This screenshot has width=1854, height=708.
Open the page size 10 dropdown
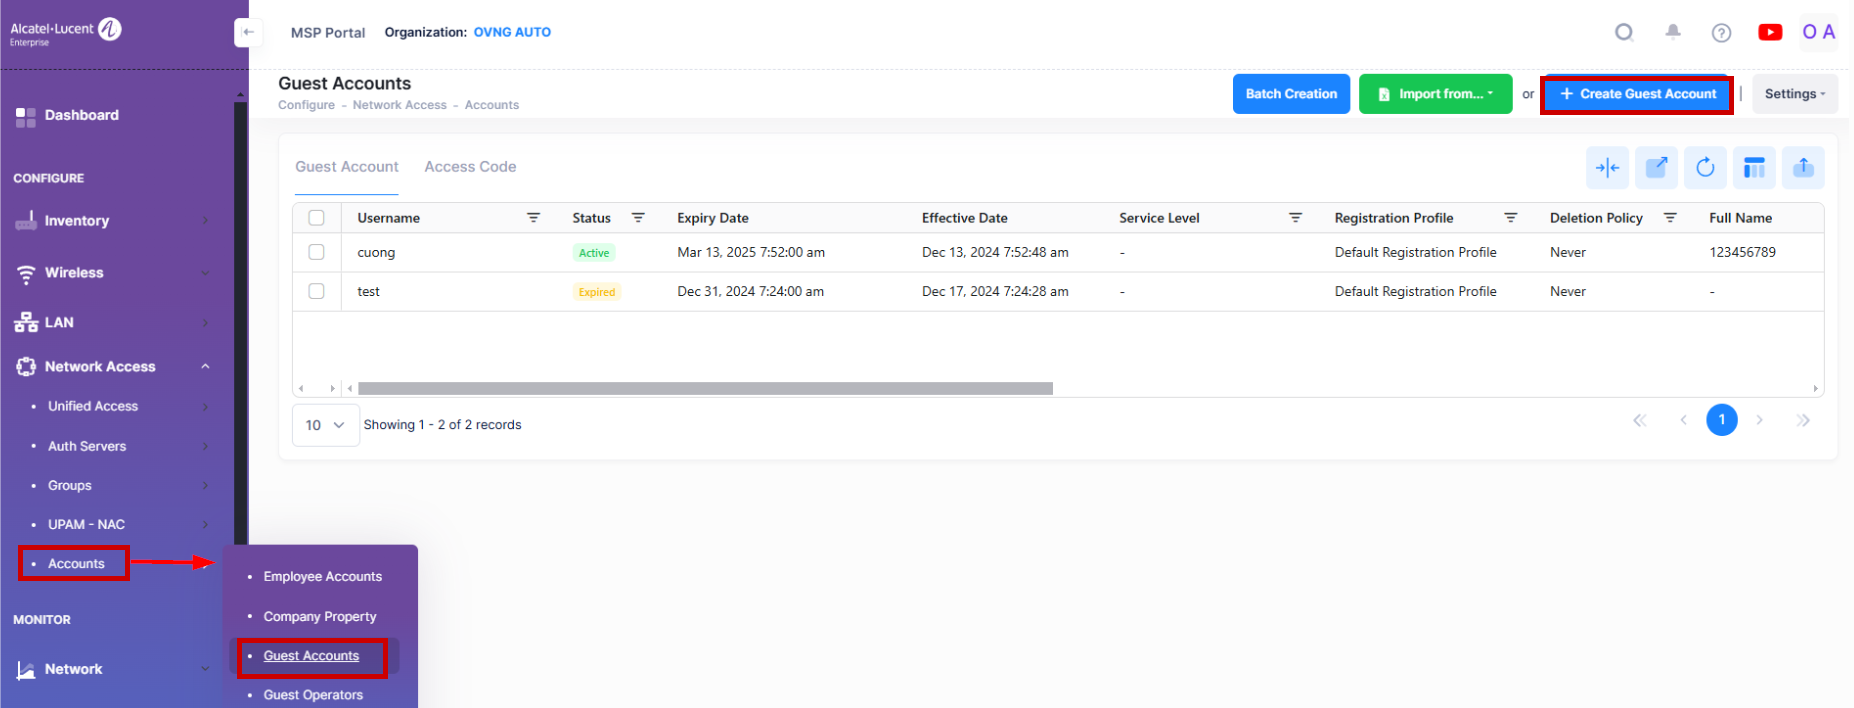[325, 425]
